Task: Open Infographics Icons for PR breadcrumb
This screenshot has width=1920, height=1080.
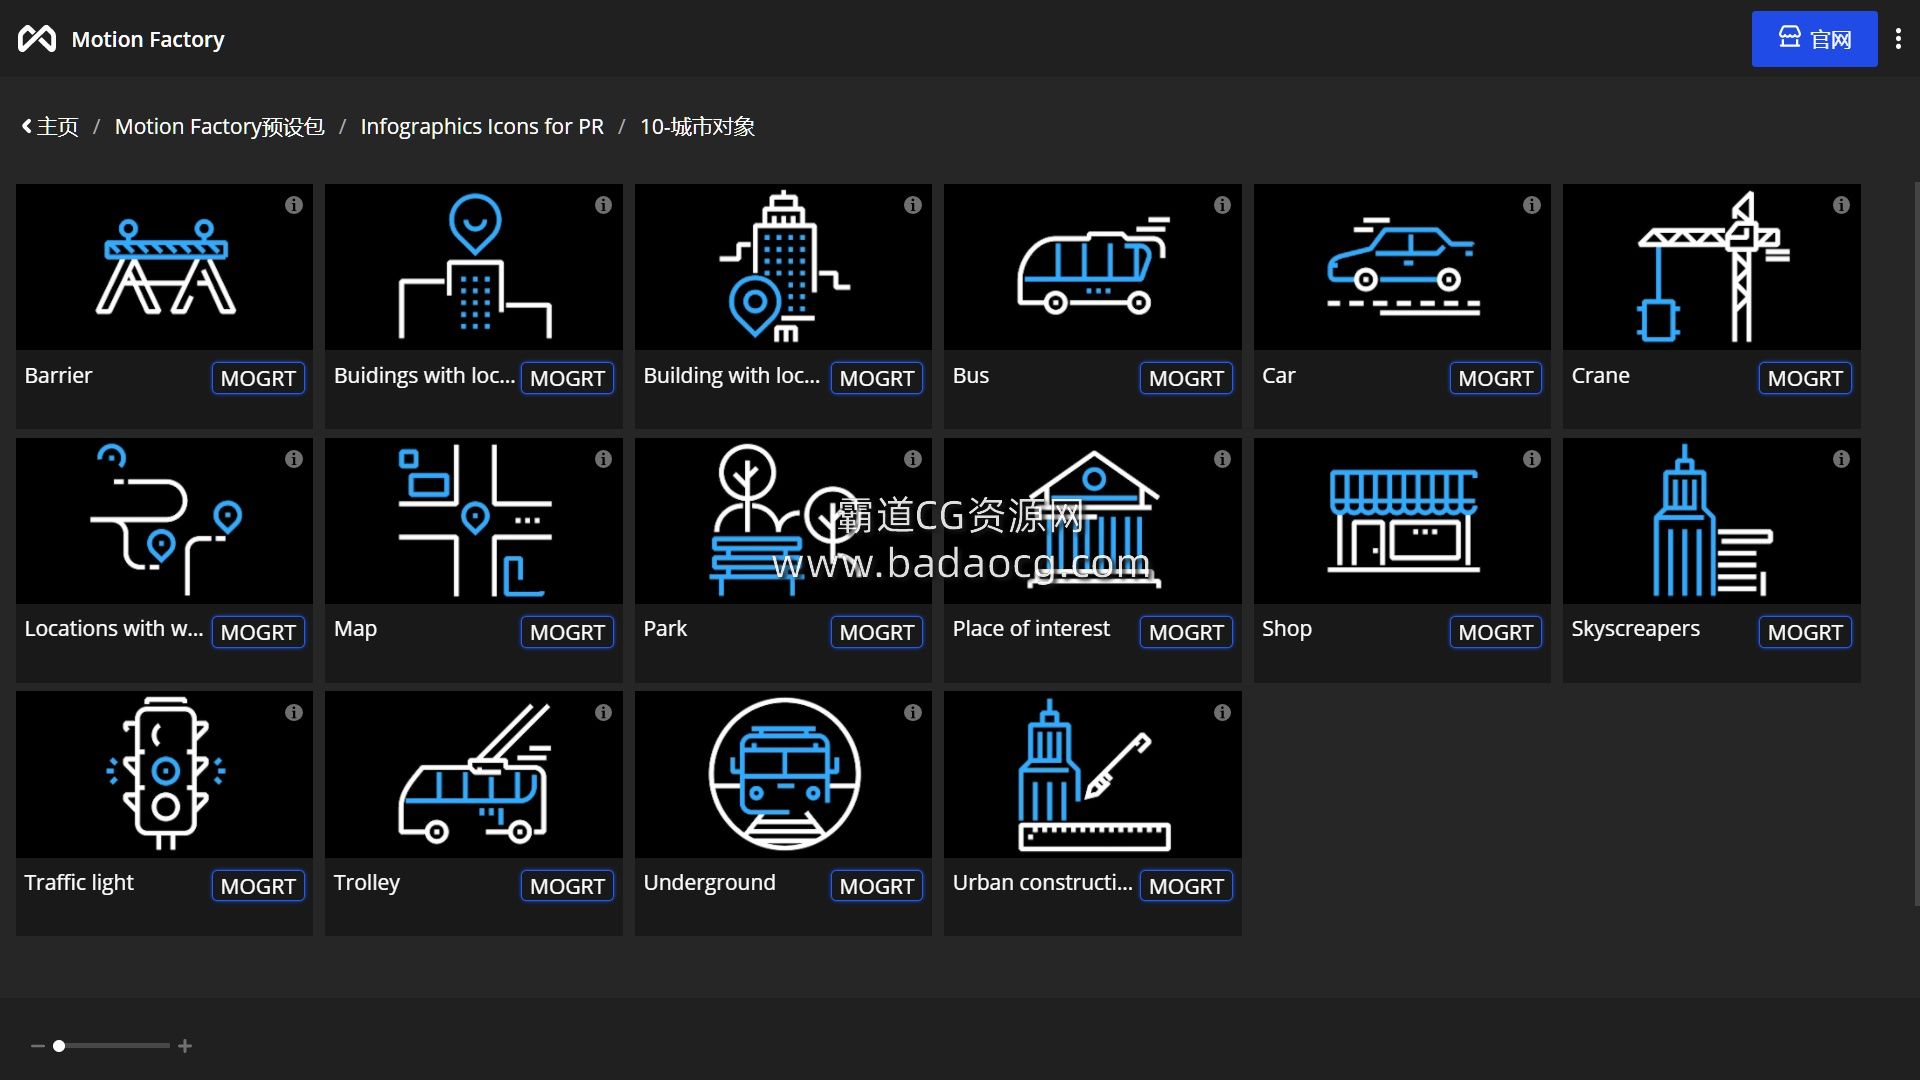Action: pos(482,127)
